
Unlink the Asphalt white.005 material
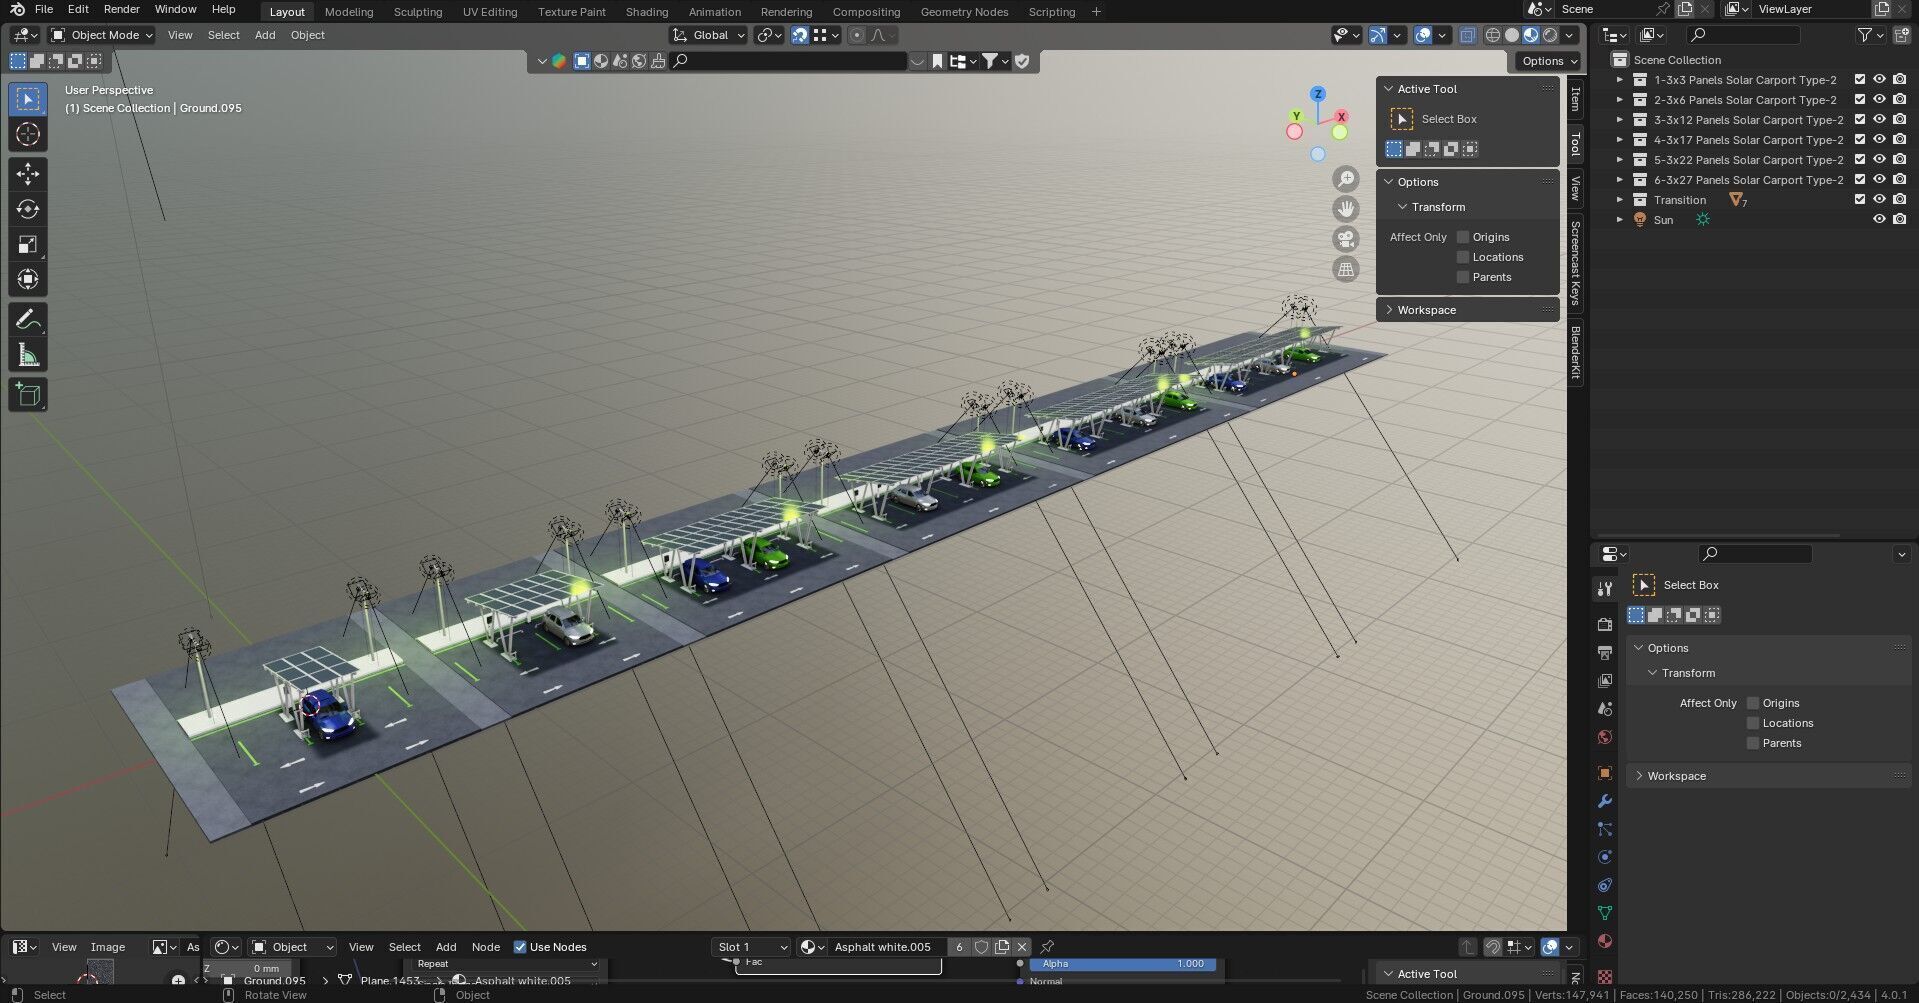click(1022, 947)
